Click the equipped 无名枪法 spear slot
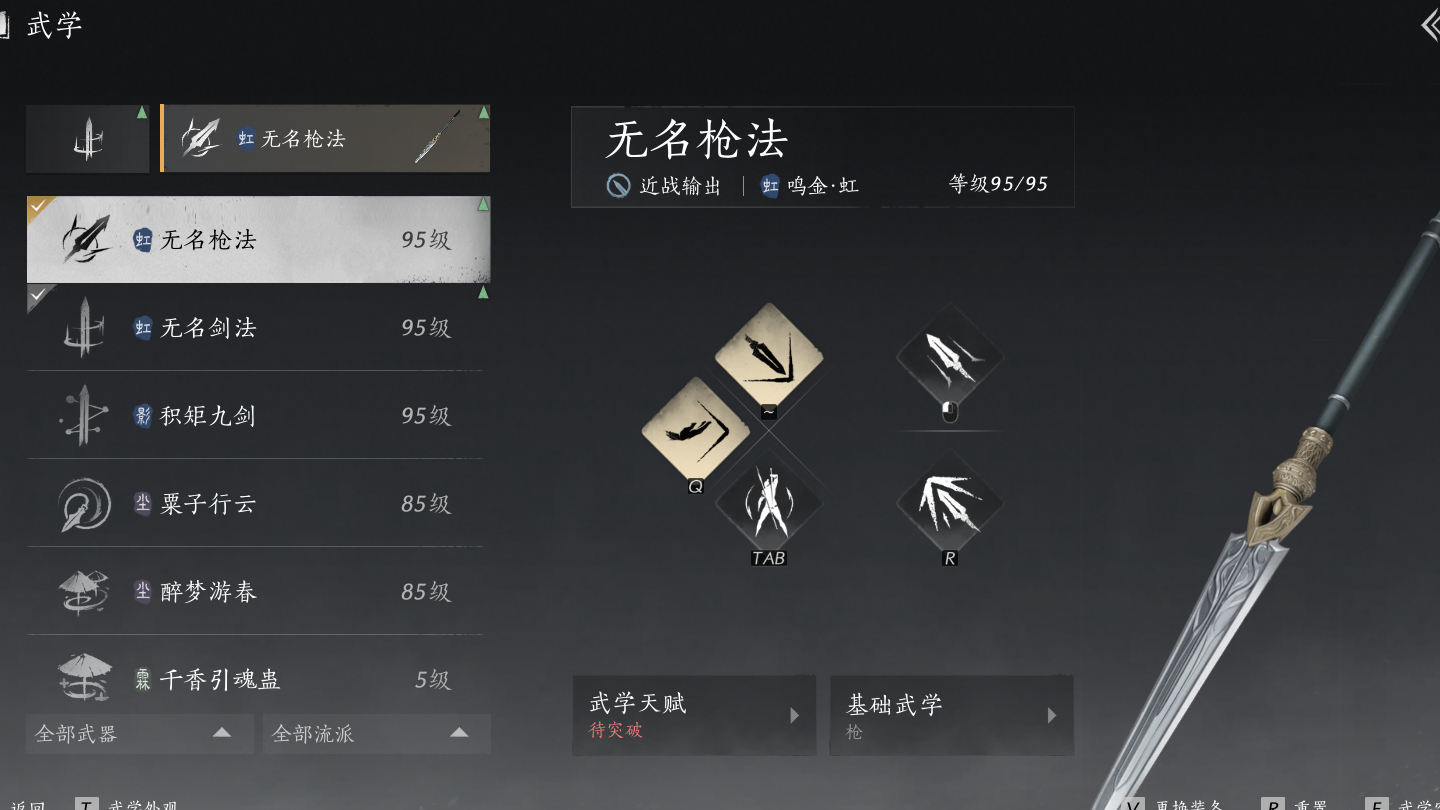Screen dimensions: 1440x810 (x=325, y=139)
